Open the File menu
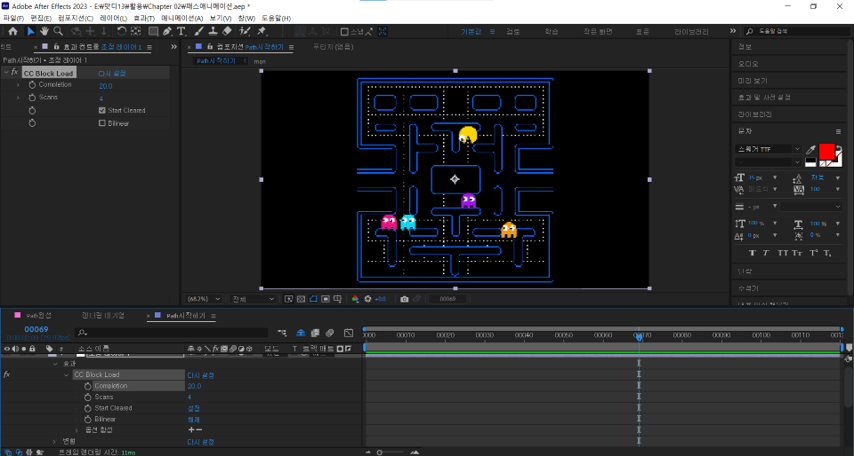 [13, 18]
